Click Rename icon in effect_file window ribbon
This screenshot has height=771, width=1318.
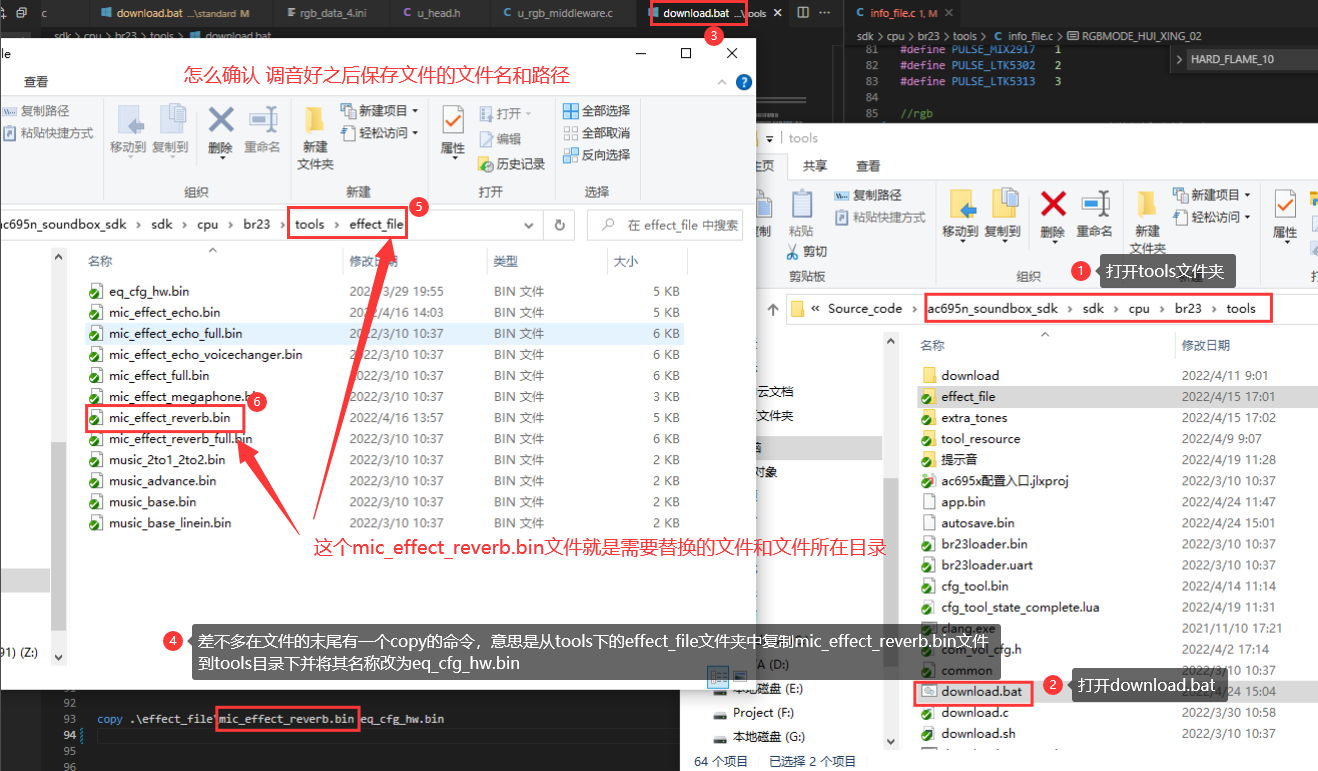[262, 130]
